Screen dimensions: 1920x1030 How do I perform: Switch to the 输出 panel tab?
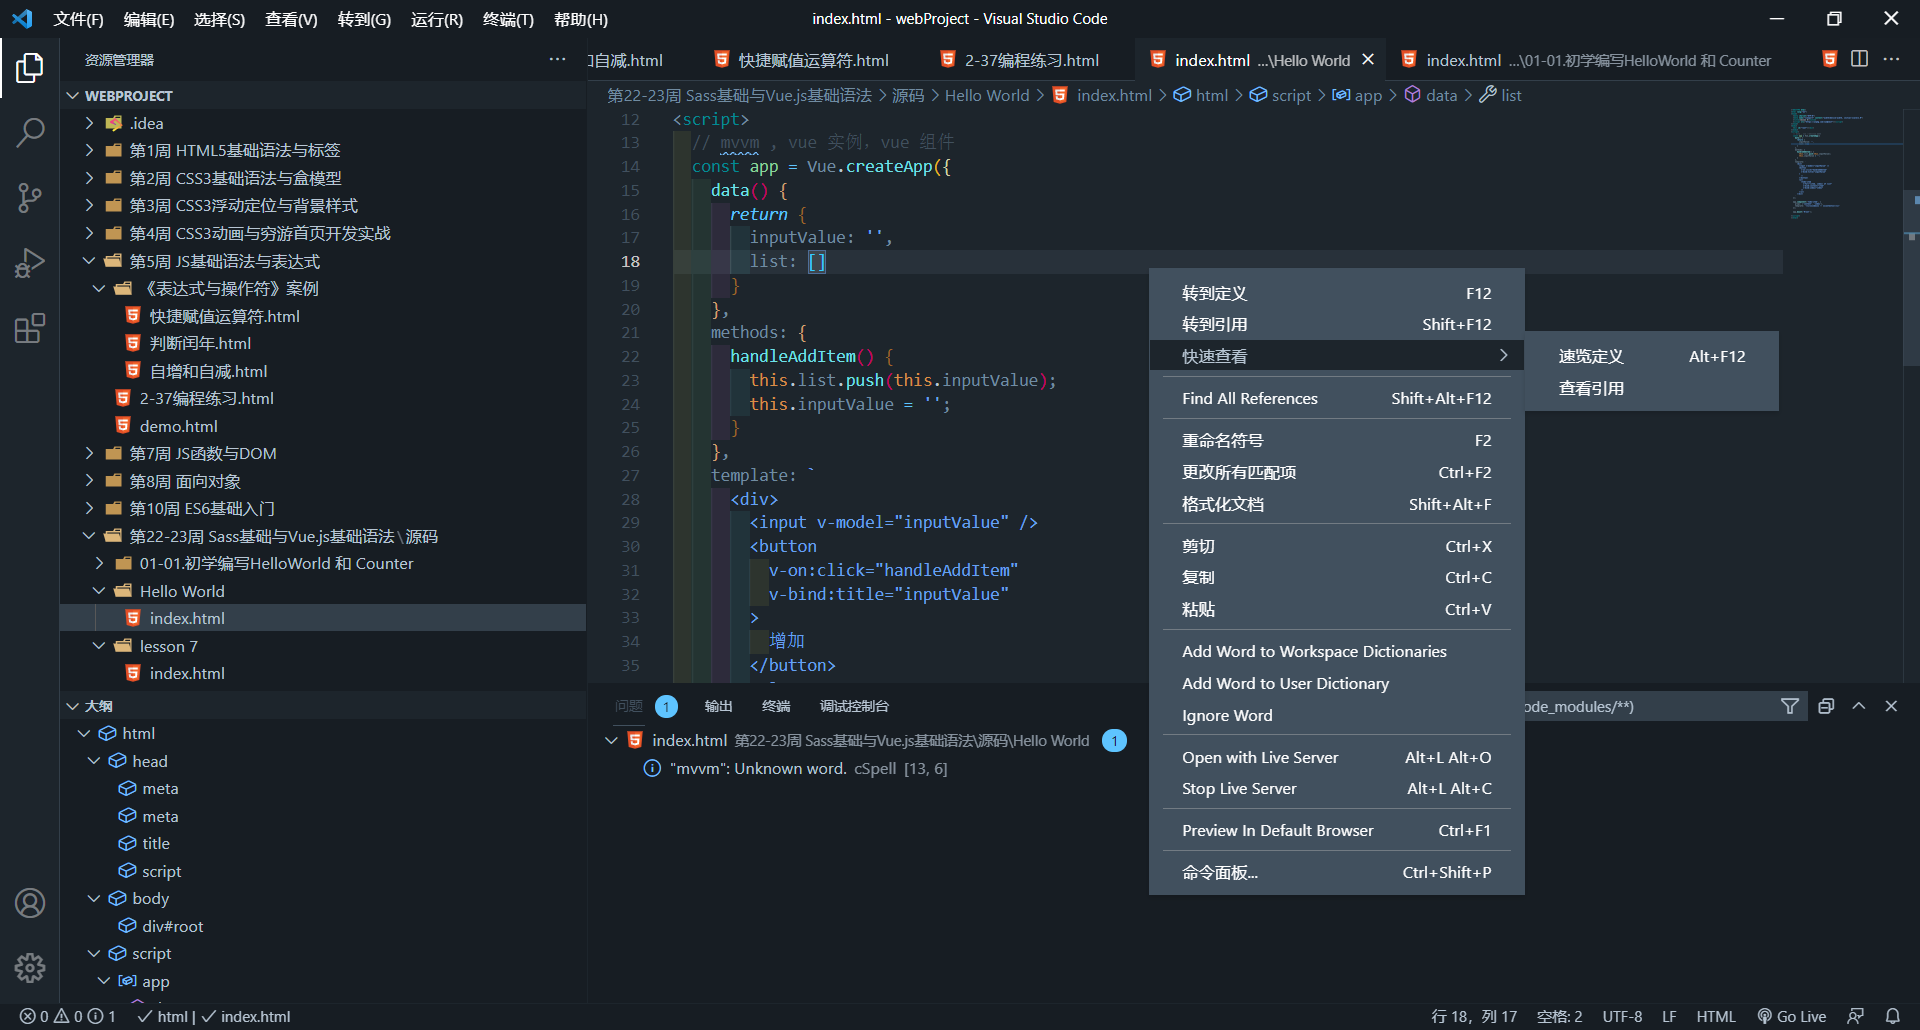click(x=718, y=706)
